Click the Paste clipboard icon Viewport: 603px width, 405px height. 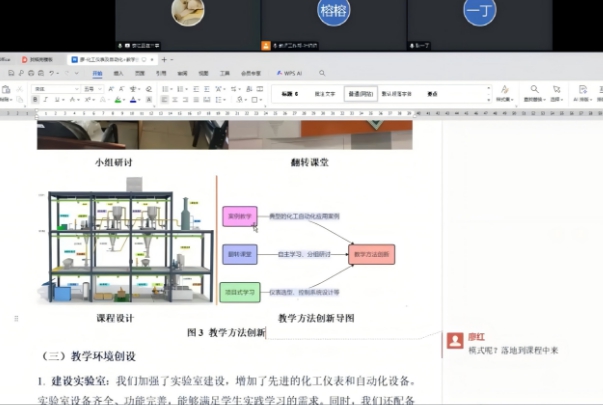[6, 90]
